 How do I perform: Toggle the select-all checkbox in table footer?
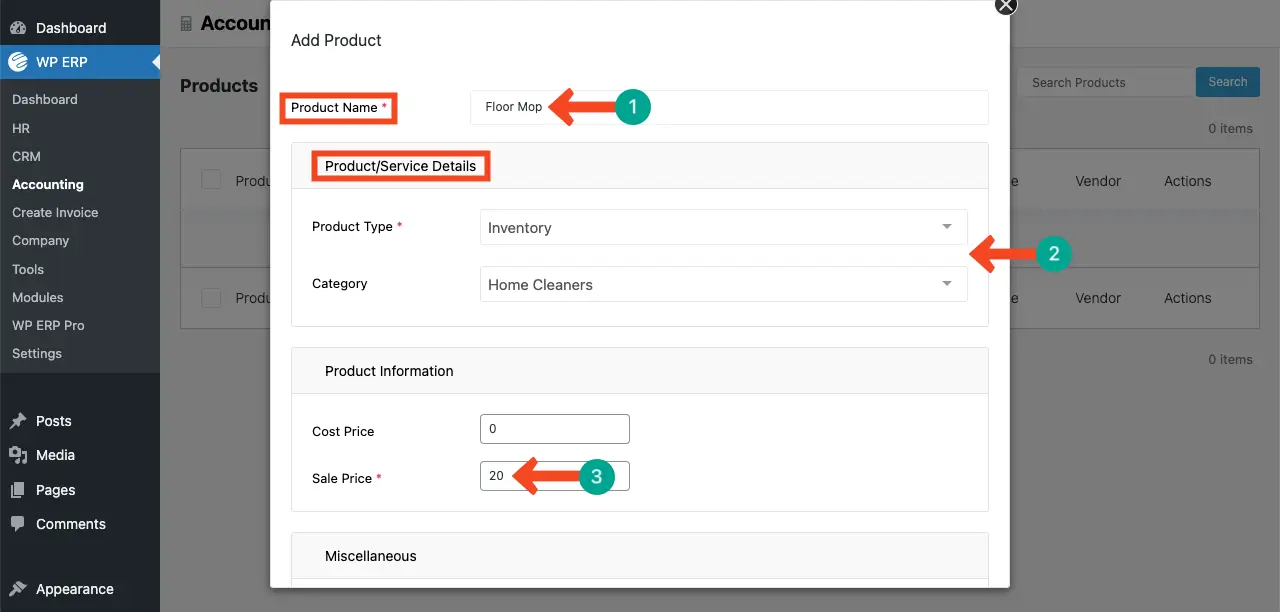click(211, 297)
